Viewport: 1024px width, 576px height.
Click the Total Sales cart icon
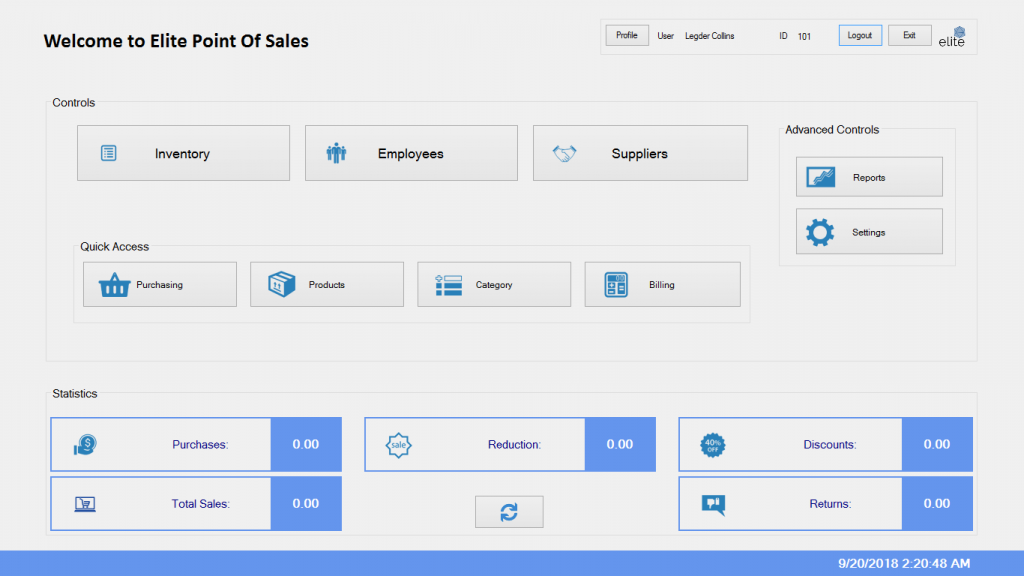[86, 503]
